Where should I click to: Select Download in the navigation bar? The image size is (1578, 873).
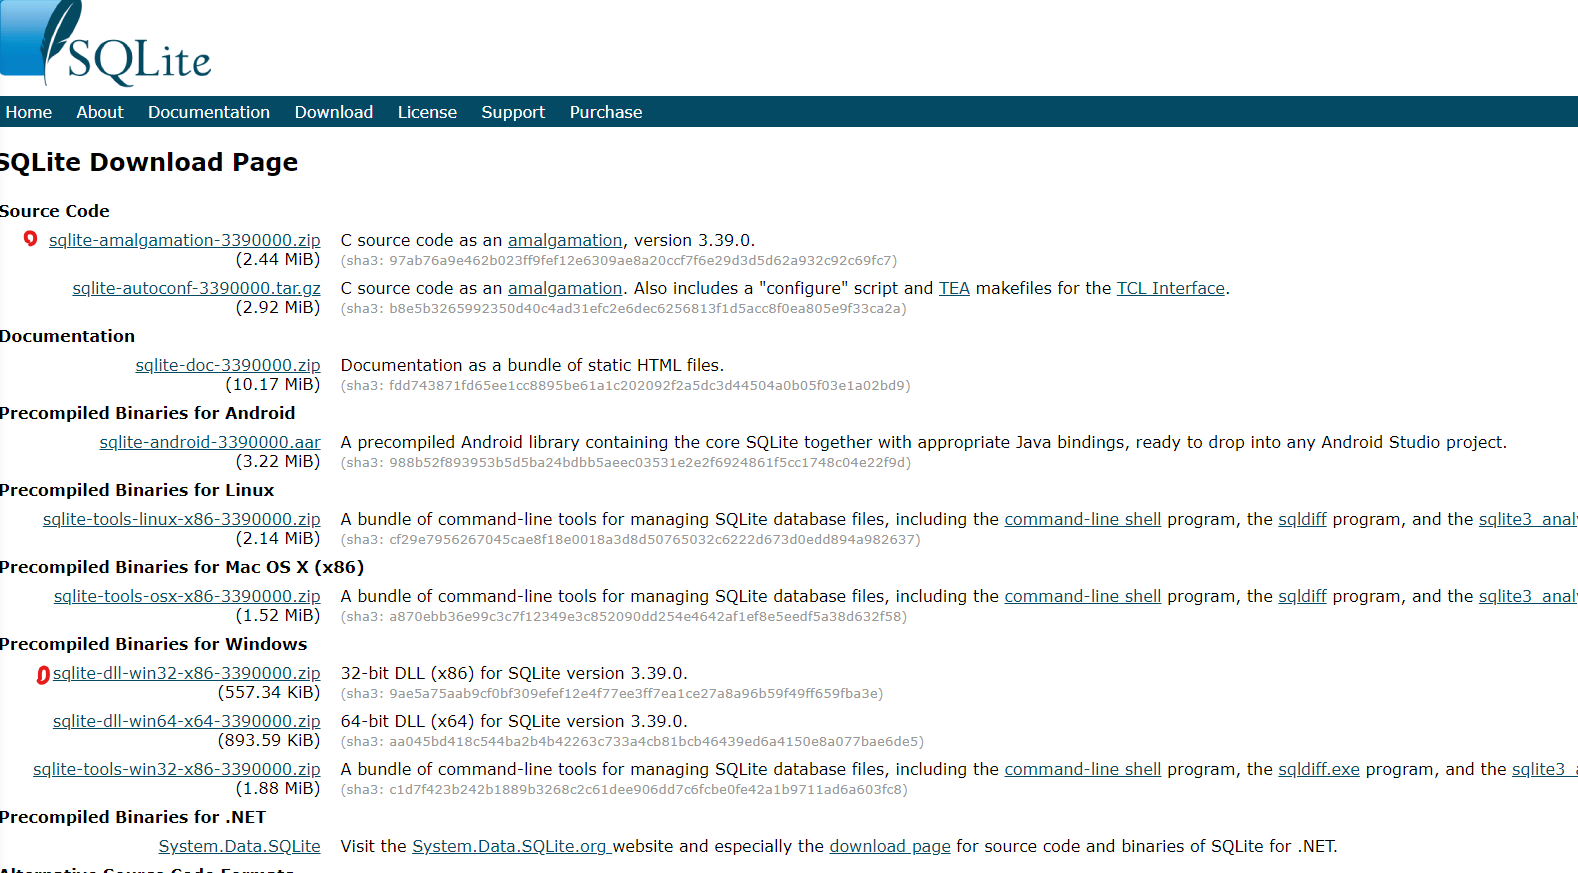tap(334, 112)
